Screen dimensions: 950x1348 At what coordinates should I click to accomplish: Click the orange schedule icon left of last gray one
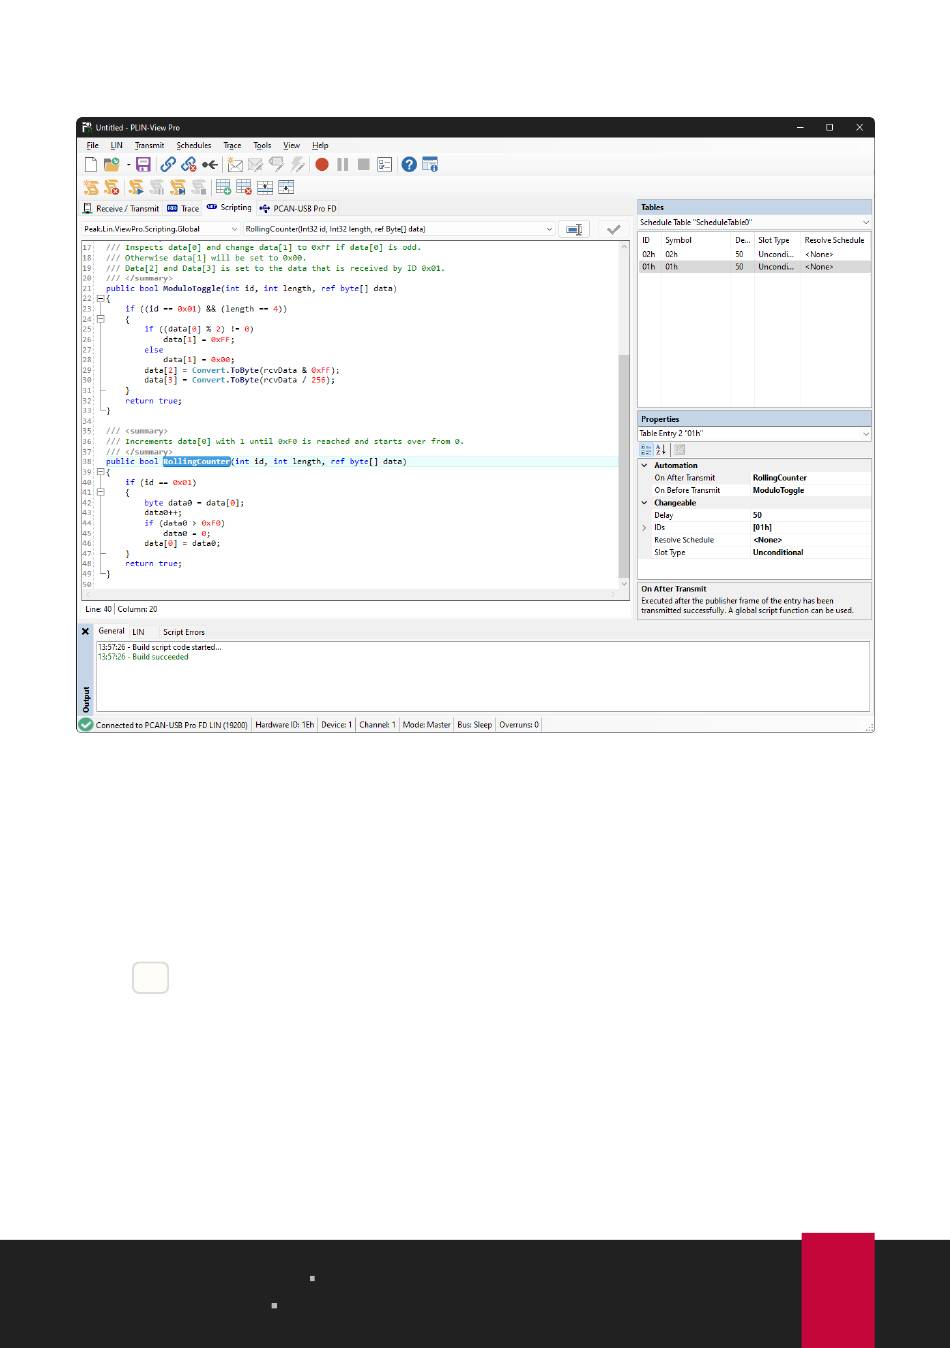[178, 187]
